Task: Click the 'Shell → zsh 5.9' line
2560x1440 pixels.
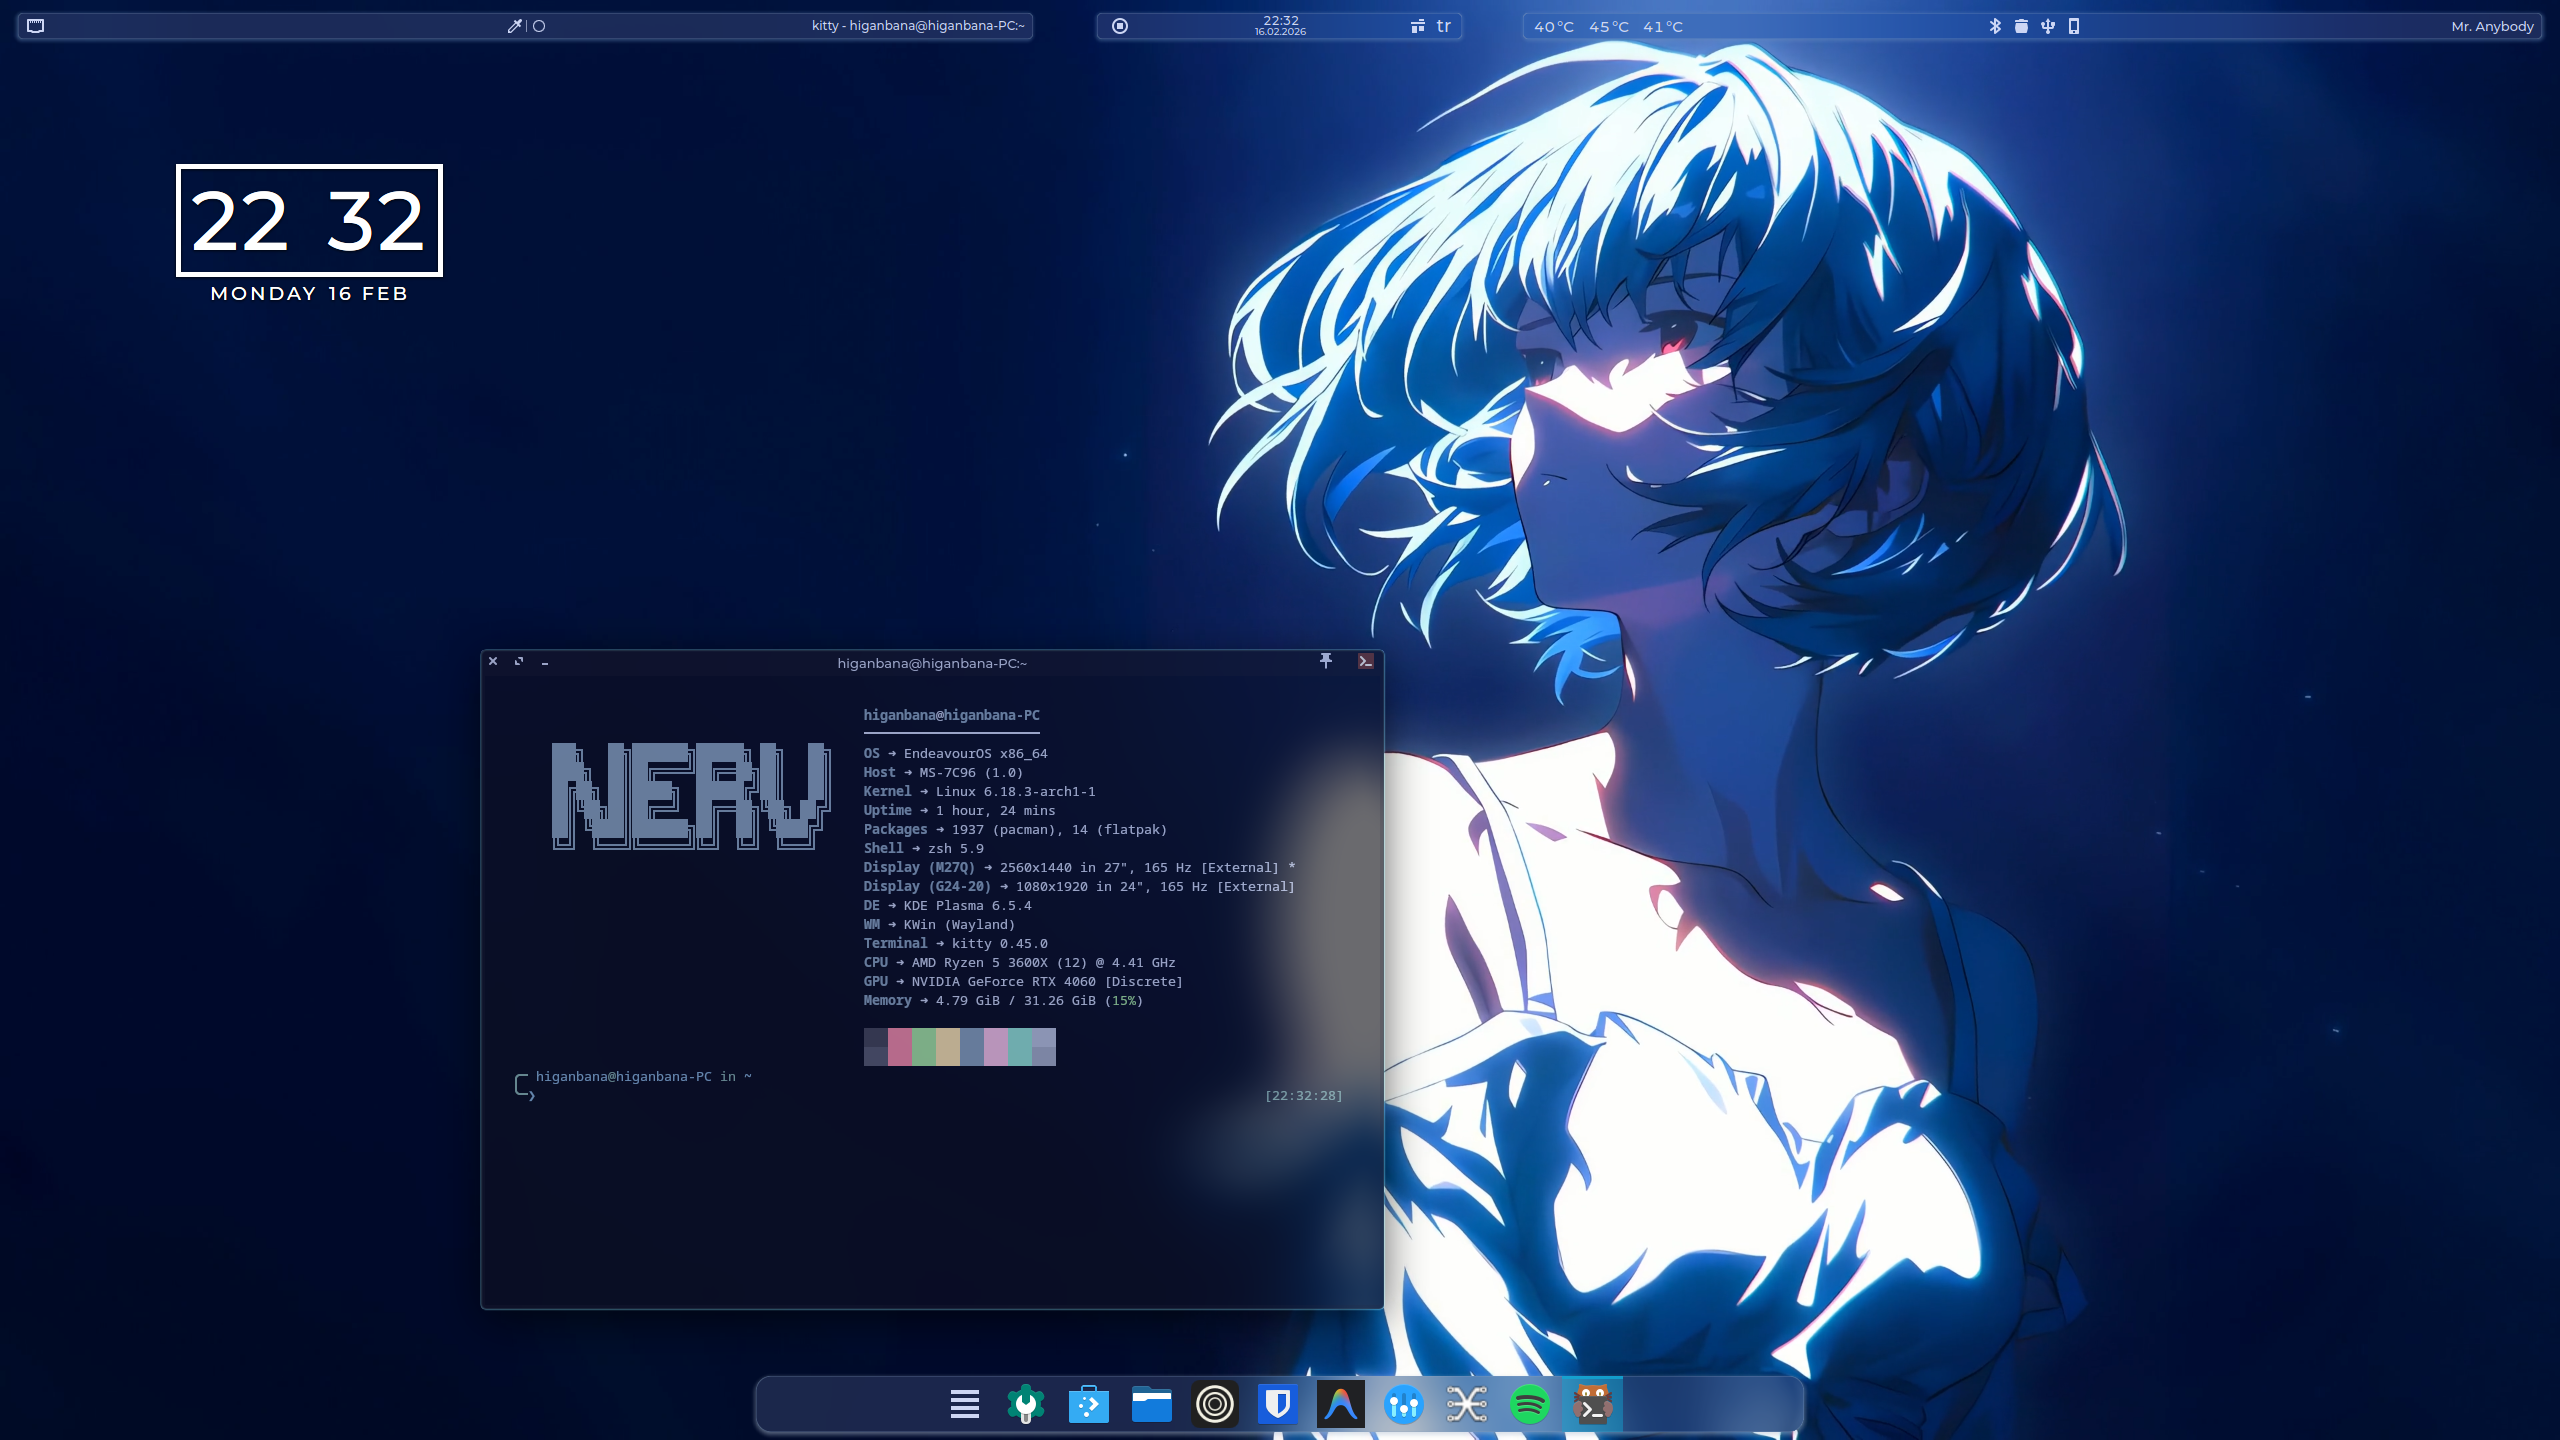Action: [923, 848]
